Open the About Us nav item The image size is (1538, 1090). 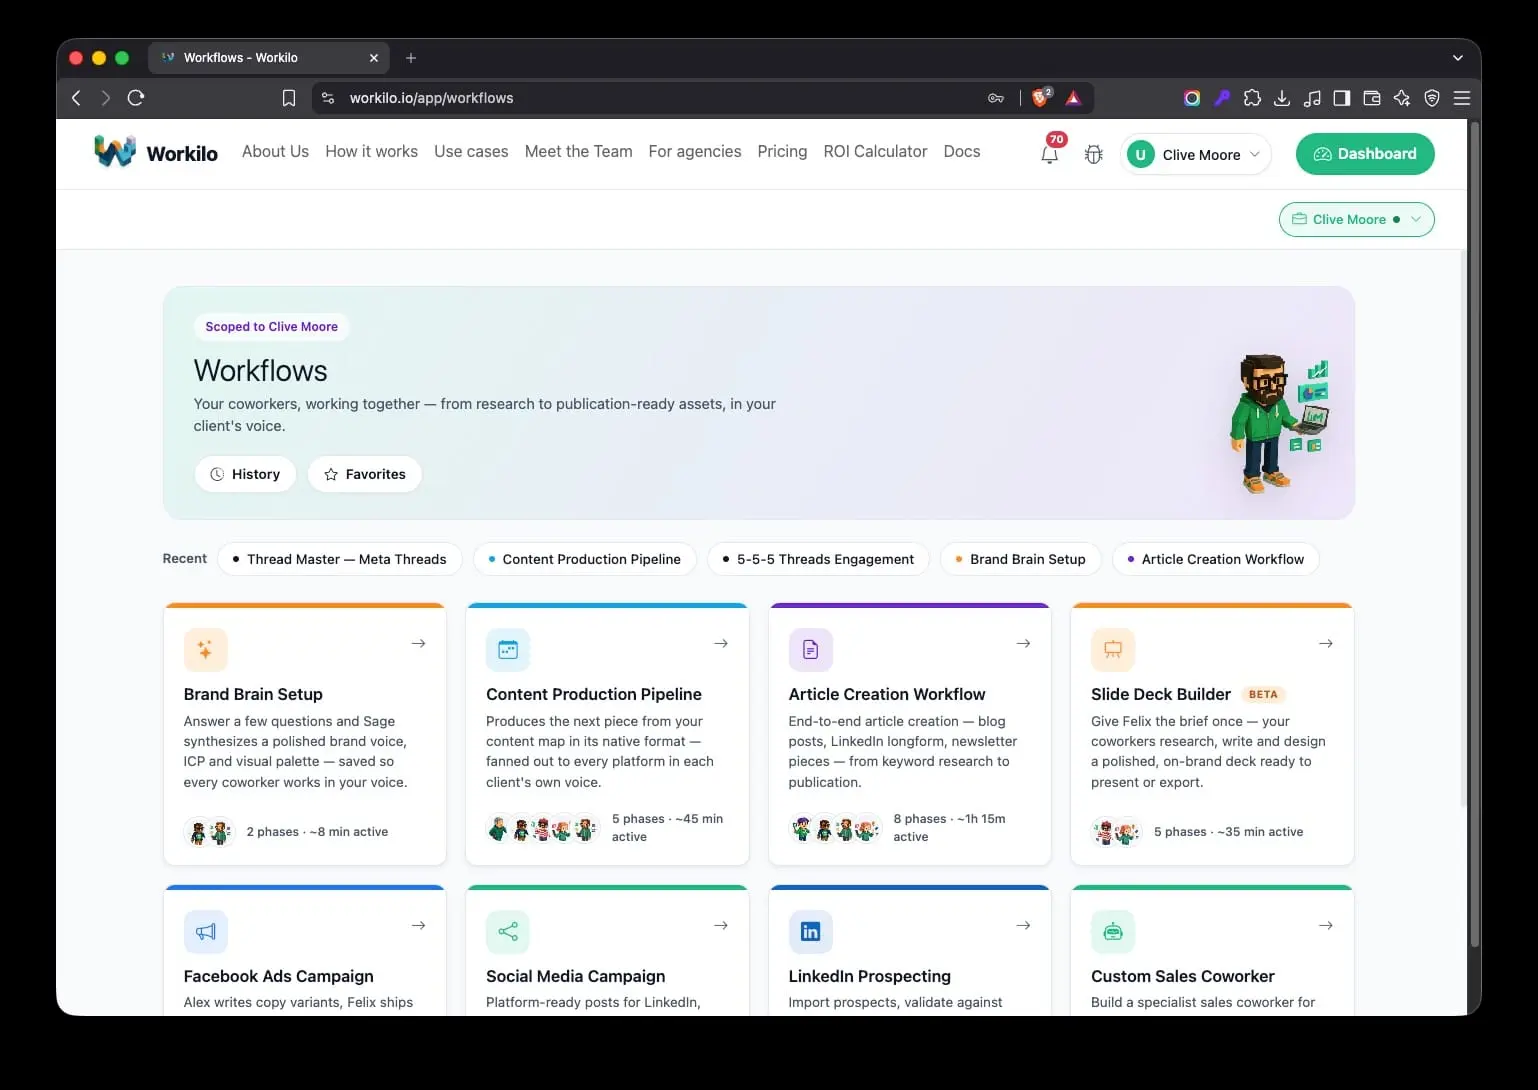275,151
